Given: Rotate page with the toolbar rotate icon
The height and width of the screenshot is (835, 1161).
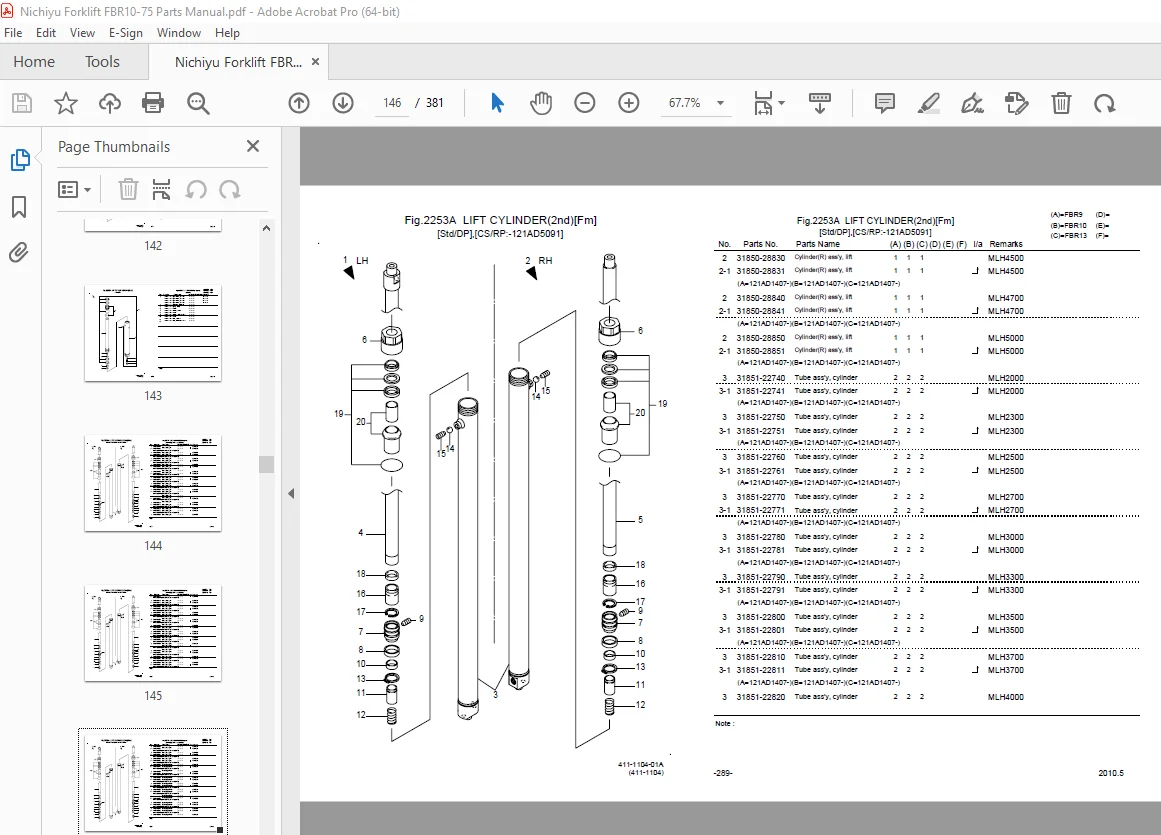Looking at the screenshot, I should tap(1105, 103).
